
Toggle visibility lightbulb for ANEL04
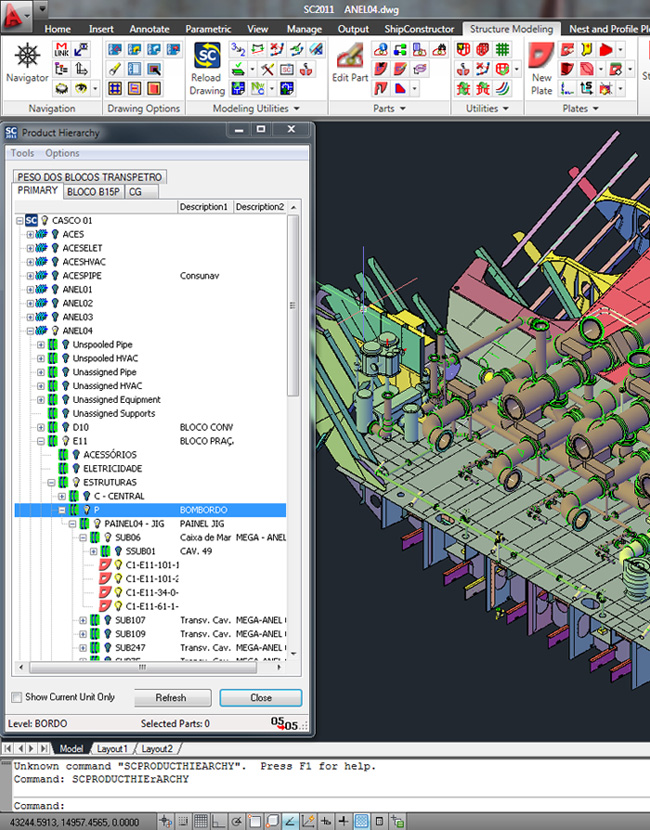(x=55, y=330)
